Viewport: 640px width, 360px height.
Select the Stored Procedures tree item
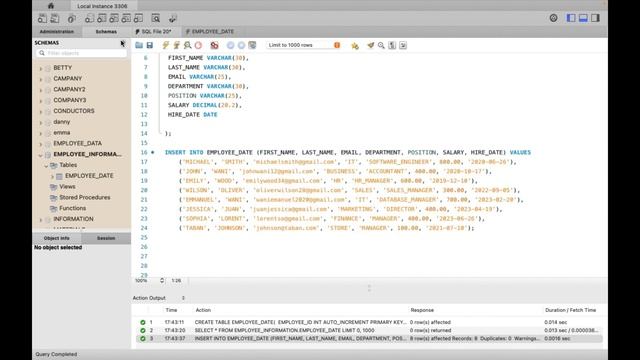pyautogui.click(x=85, y=197)
